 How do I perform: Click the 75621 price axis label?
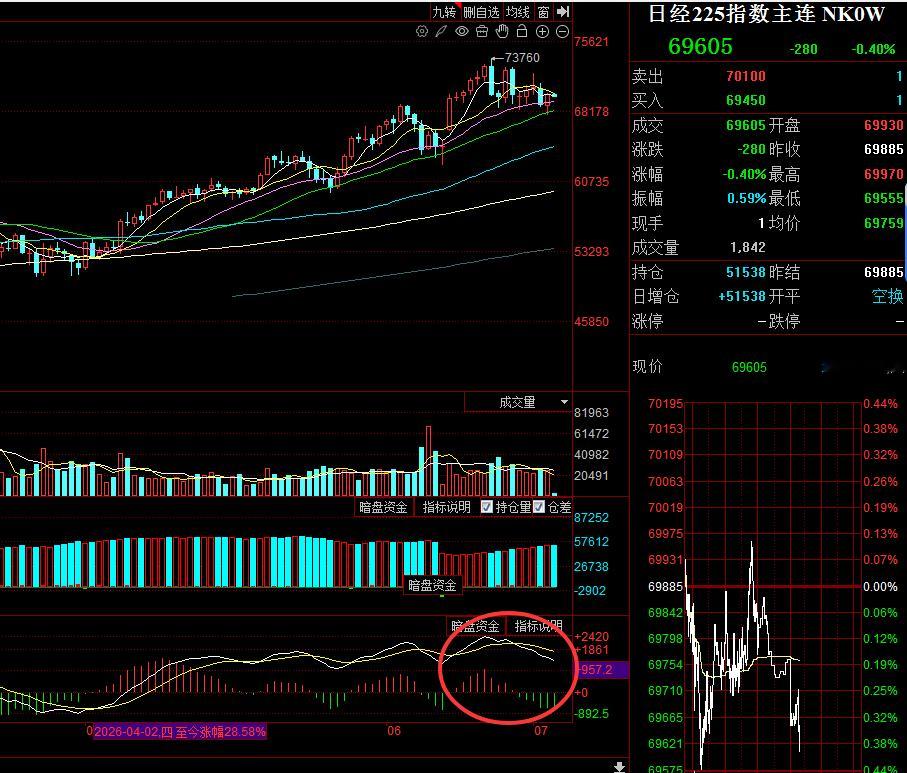click(x=591, y=42)
